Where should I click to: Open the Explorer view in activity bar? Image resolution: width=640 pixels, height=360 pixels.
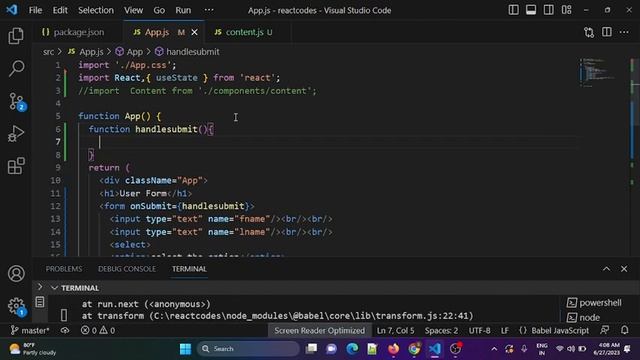click(x=16, y=36)
